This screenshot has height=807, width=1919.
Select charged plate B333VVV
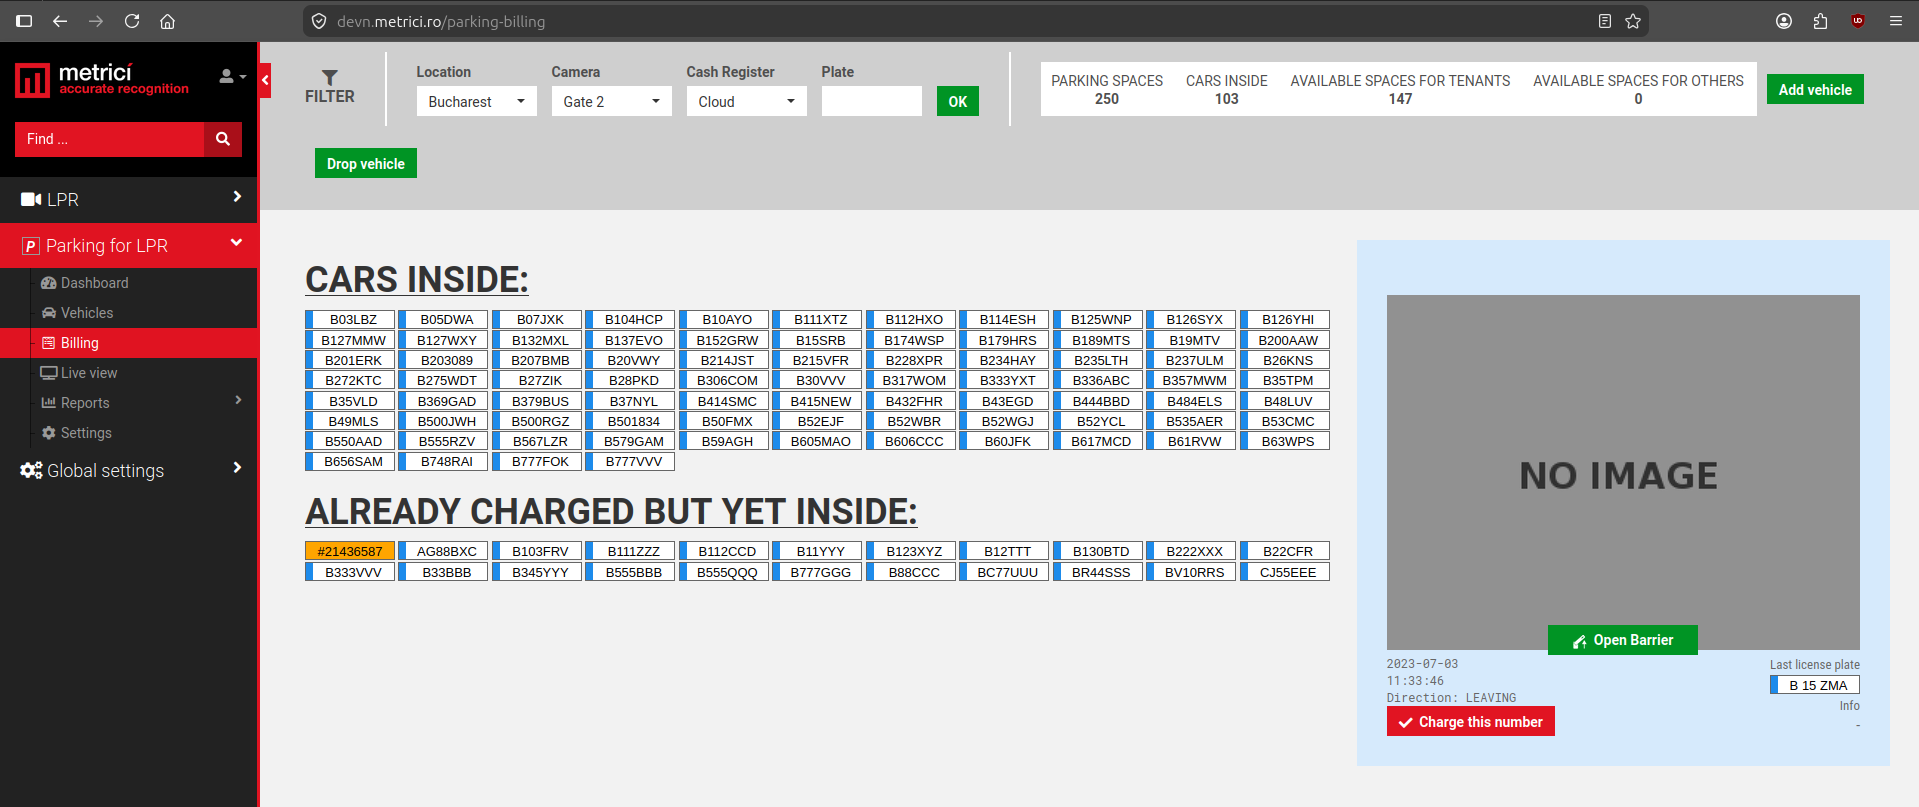tap(350, 572)
